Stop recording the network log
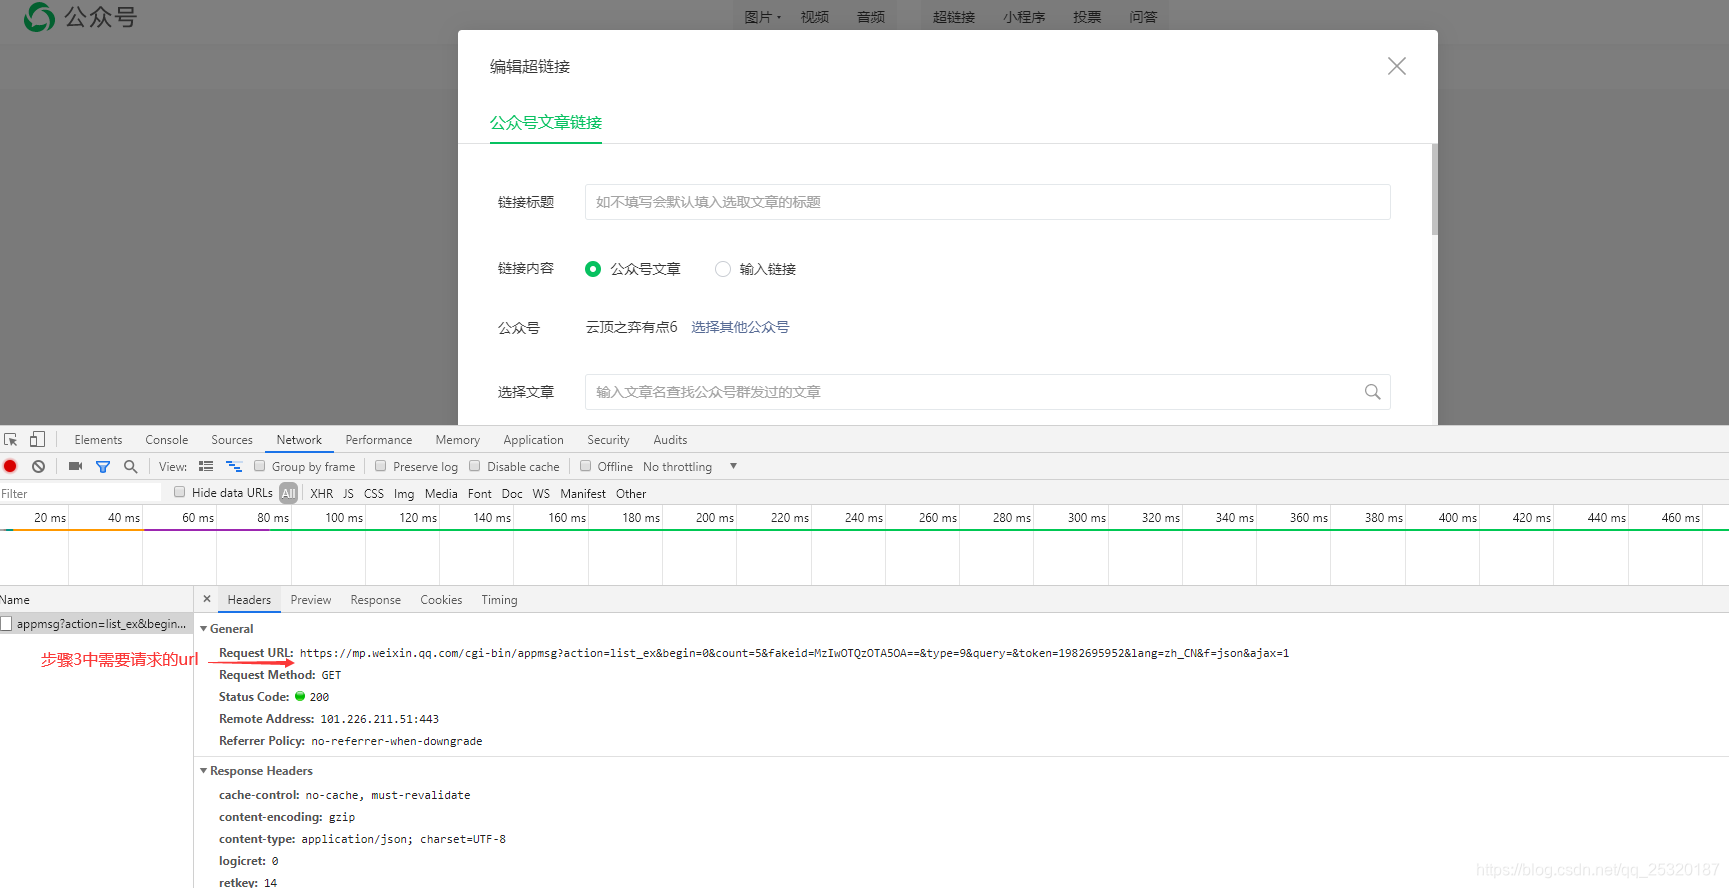 pos(10,467)
